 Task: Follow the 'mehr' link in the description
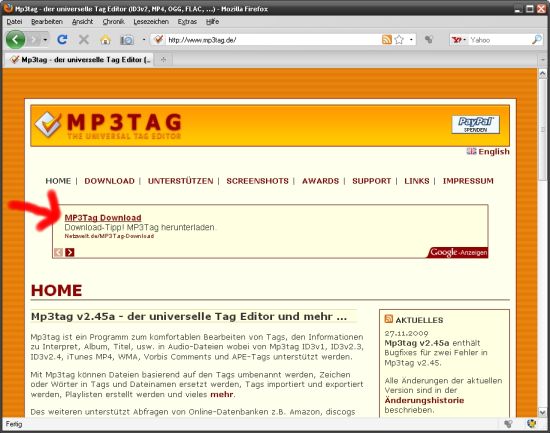click(x=222, y=394)
